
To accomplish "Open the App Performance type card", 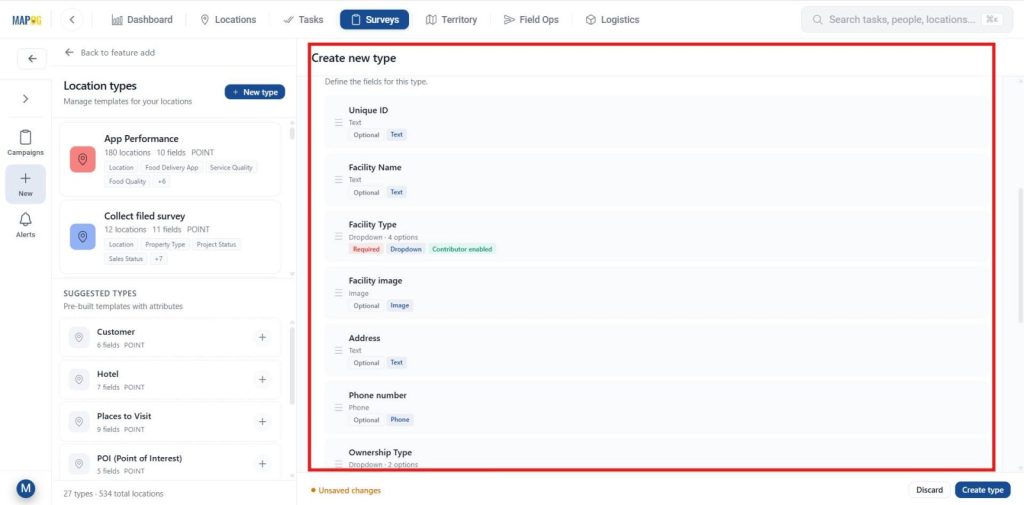I will (x=170, y=160).
